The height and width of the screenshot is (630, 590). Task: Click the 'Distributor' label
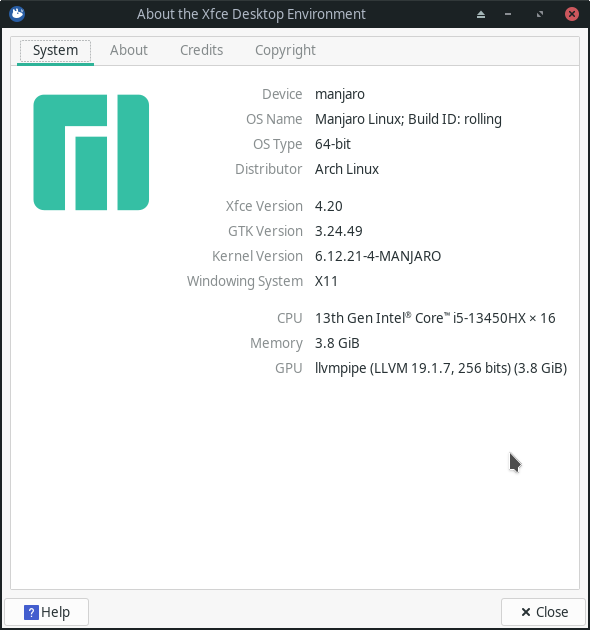tap(268, 169)
